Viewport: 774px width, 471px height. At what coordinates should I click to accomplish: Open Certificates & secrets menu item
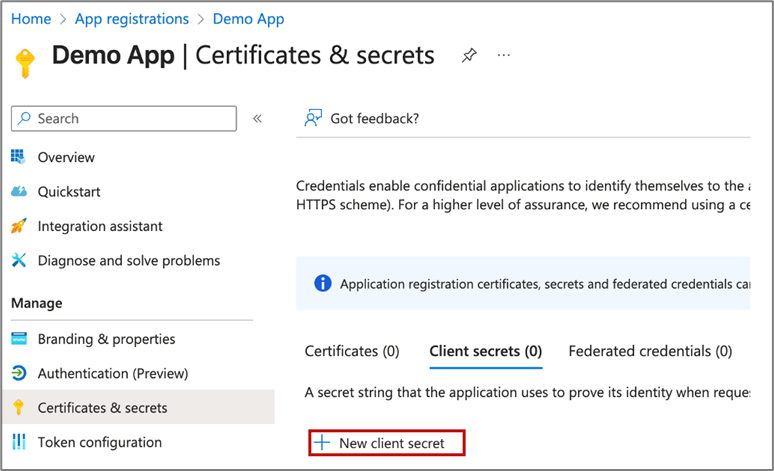point(102,408)
